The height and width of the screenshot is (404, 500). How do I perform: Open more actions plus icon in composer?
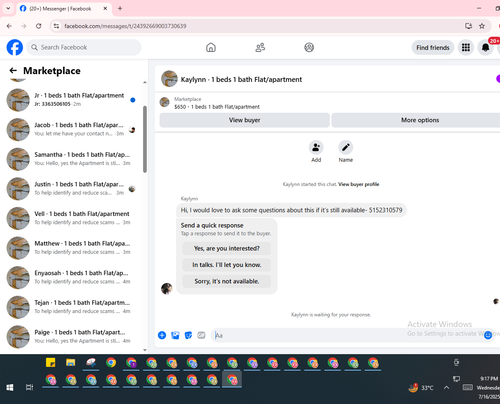pos(162,335)
